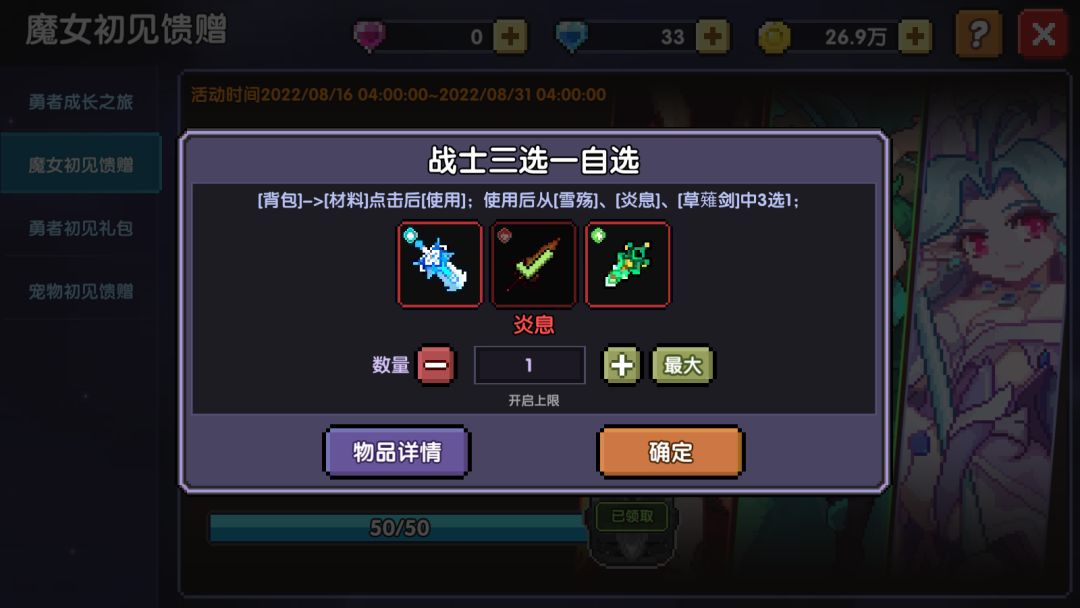The width and height of the screenshot is (1080, 608).
Task: Decrease quantity with red minus button
Action: [x=435, y=364]
